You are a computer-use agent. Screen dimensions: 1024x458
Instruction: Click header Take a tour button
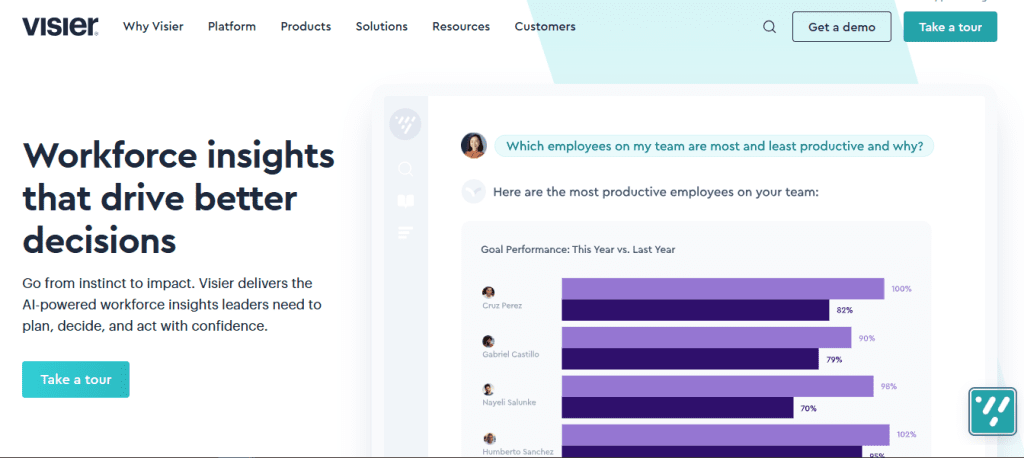tap(950, 27)
